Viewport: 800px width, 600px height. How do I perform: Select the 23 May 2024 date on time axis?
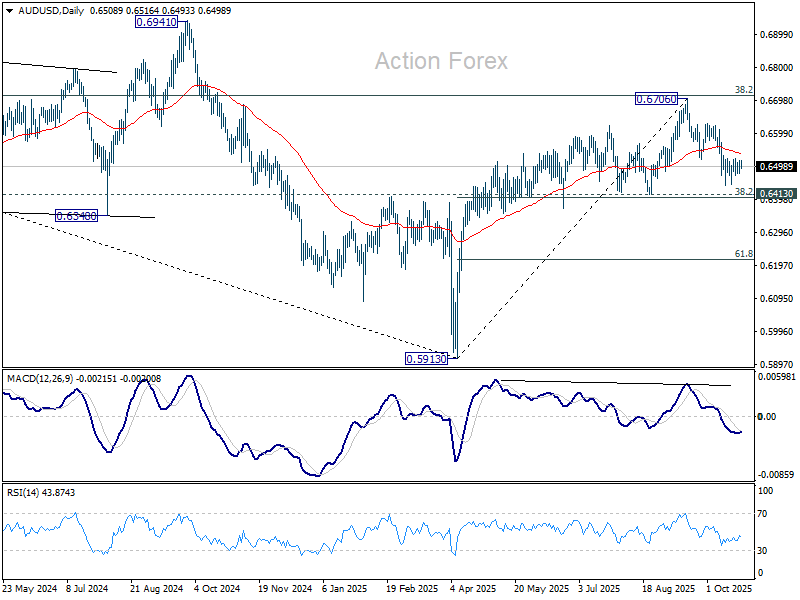(27, 589)
